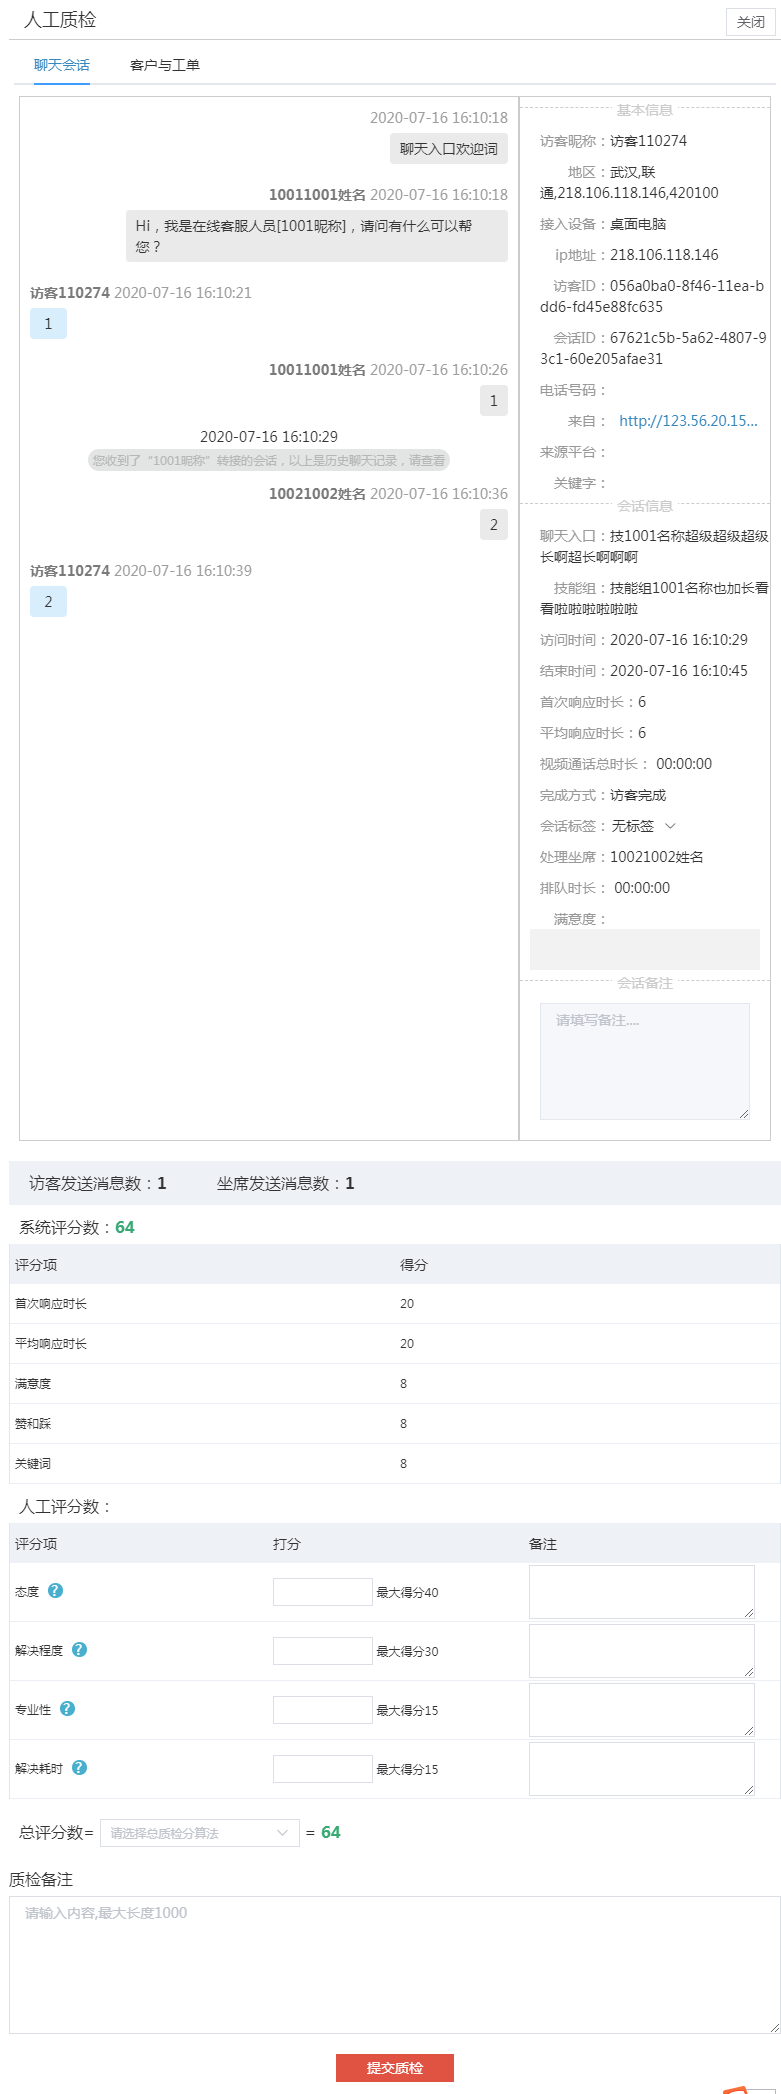This screenshot has width=781, height=2094.
Task: Click 10021002姓名 reply bubble "2"
Action: tap(494, 525)
